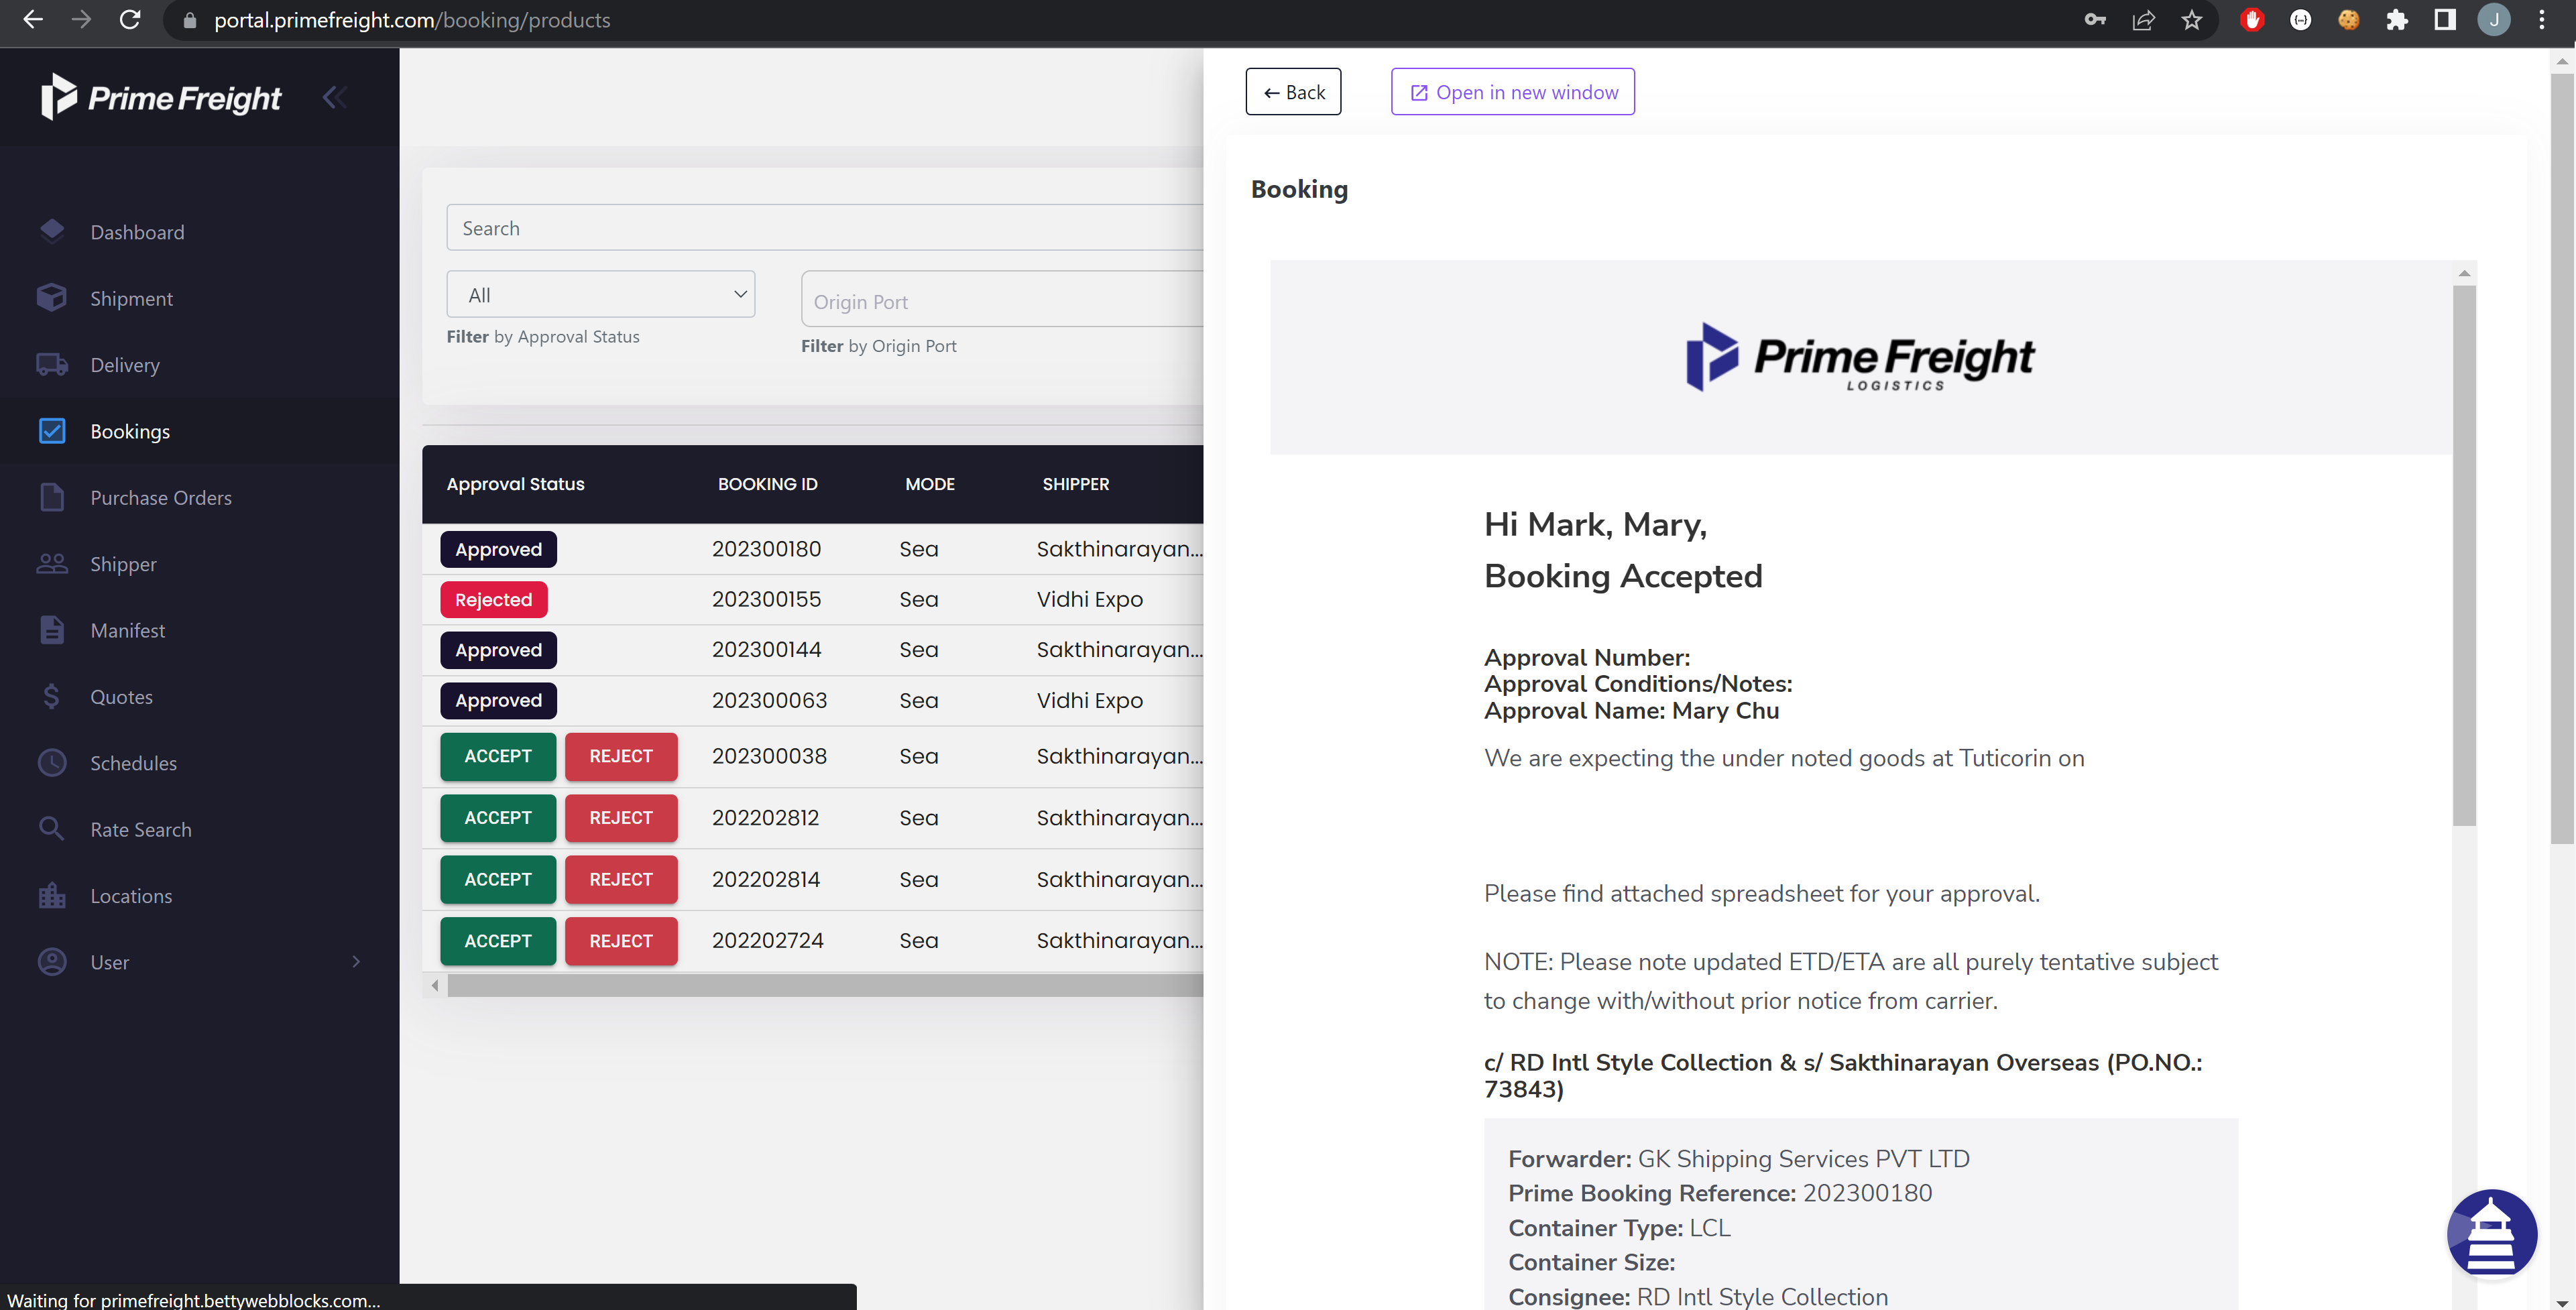Screen dimensions: 2576x1310
Task: Click the share page icon
Action: tap(2143, 20)
